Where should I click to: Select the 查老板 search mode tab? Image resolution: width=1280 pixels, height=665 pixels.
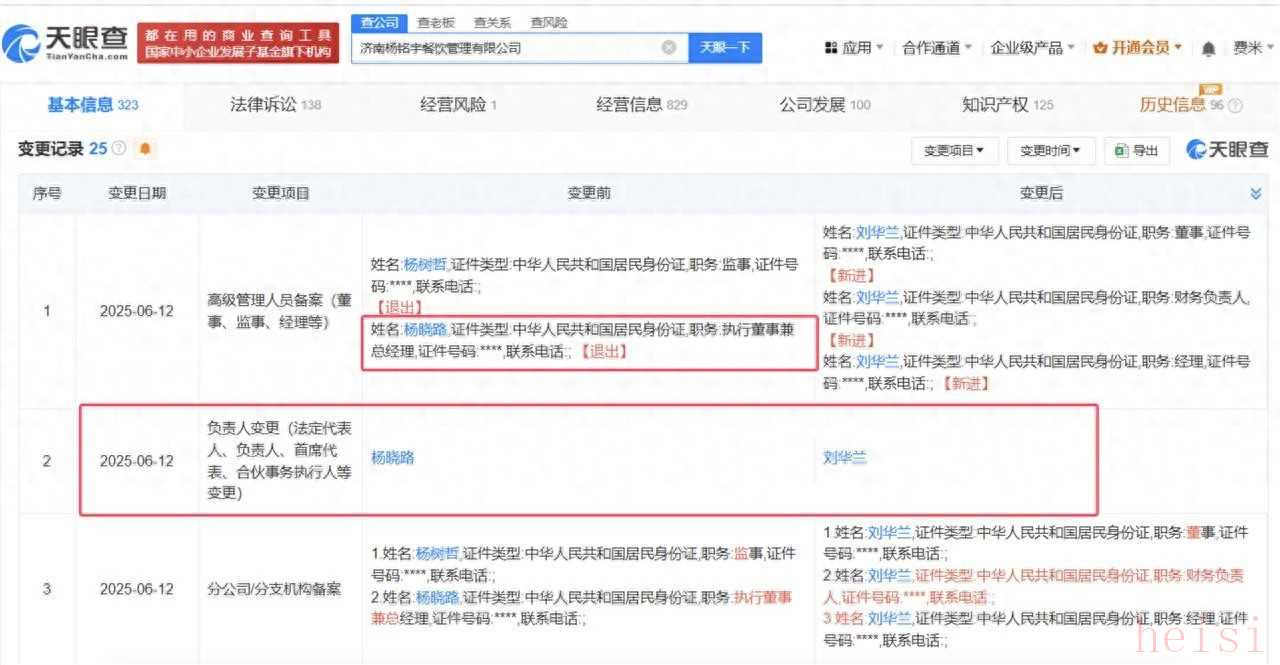tap(435, 22)
